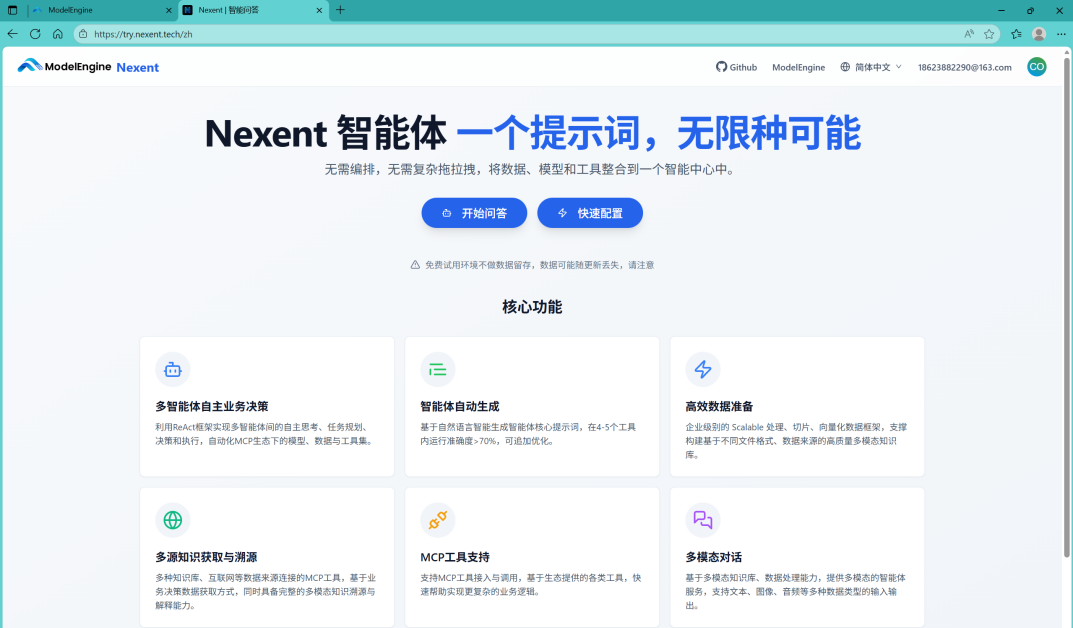1073x628 pixels.
Task: Click the 多模态对话 card title
Action: click(714, 557)
